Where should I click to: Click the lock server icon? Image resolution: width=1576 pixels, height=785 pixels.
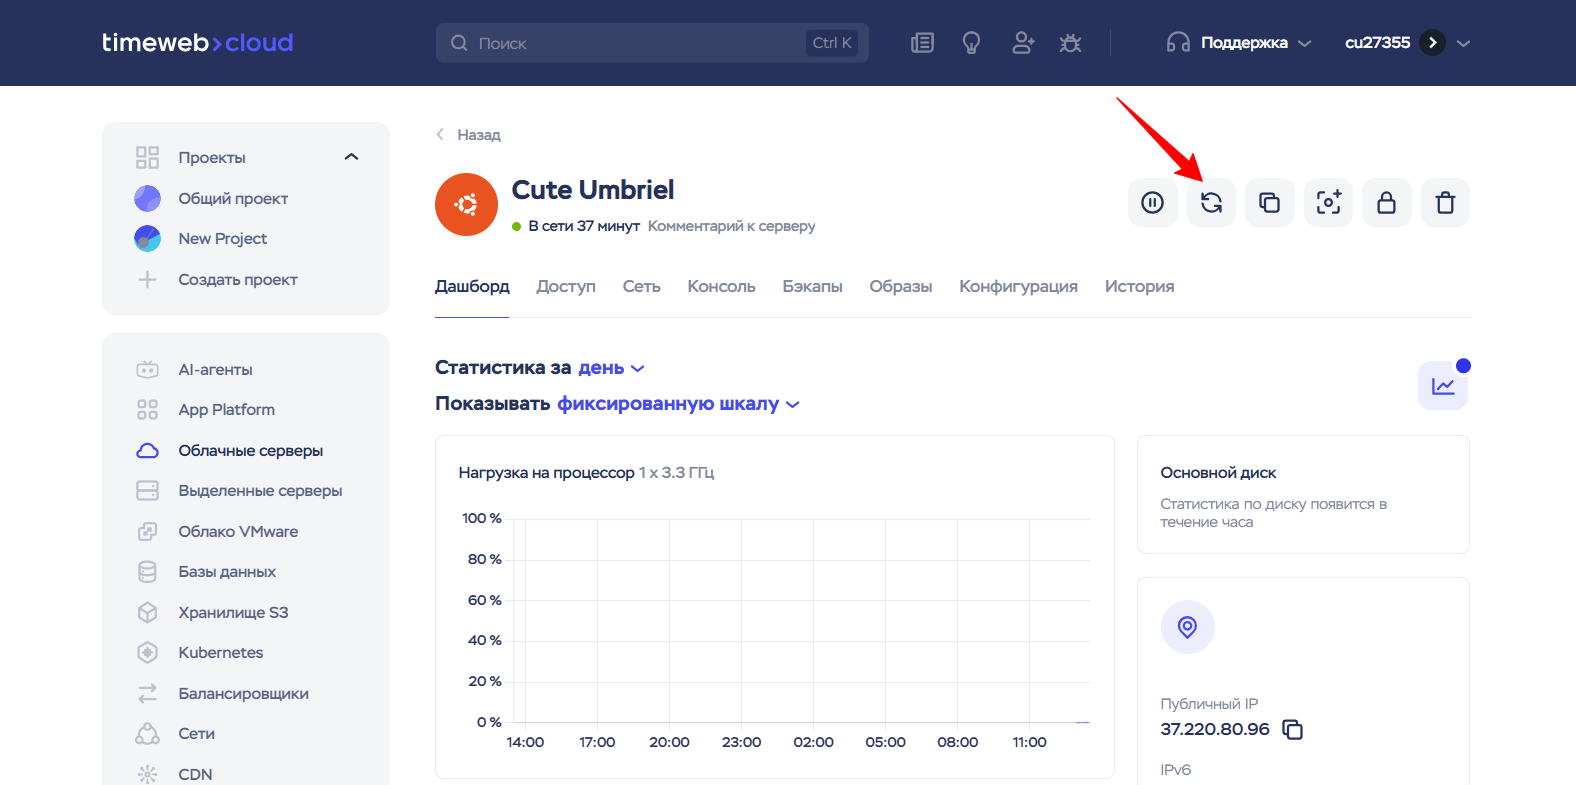(1386, 203)
